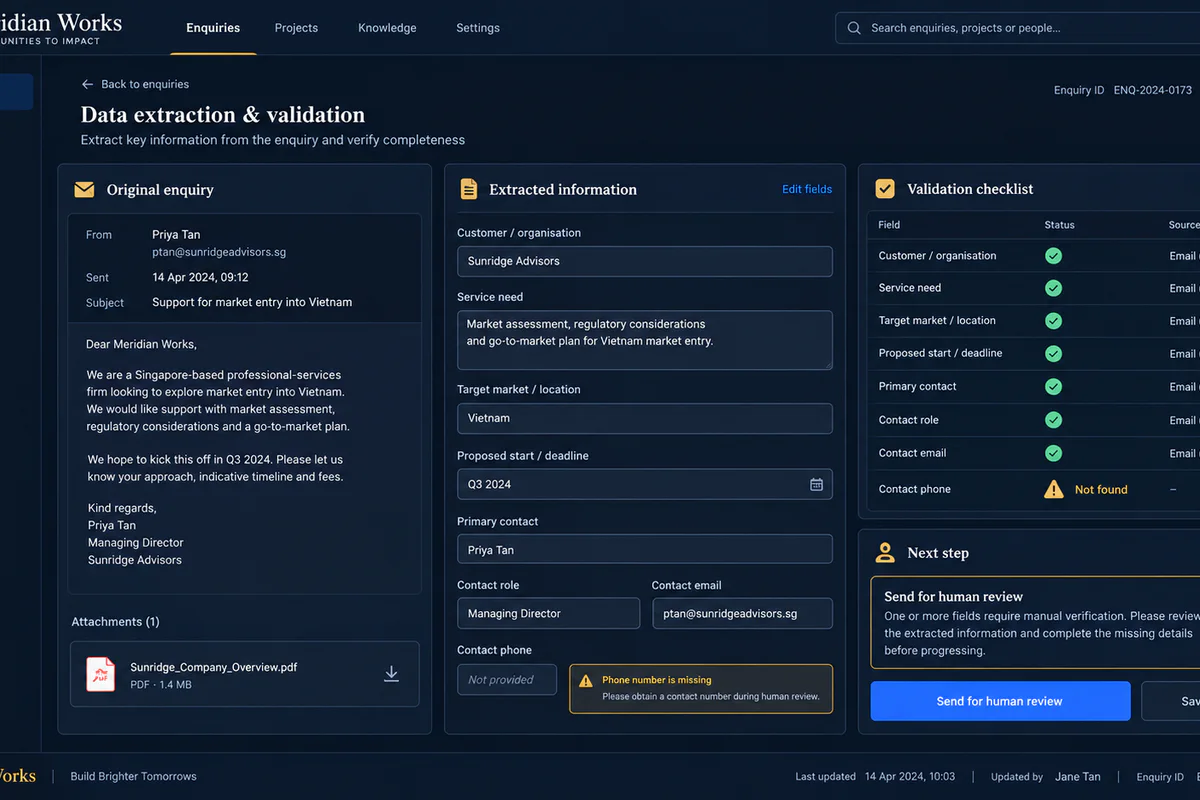Click the green check for Proposed start / deadline
1200x800 pixels.
pos(1053,354)
